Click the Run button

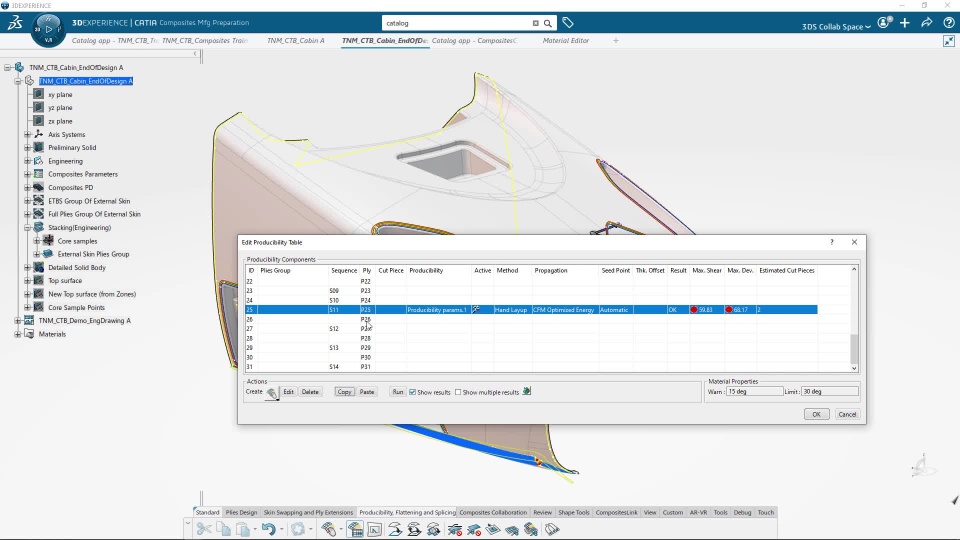point(398,392)
